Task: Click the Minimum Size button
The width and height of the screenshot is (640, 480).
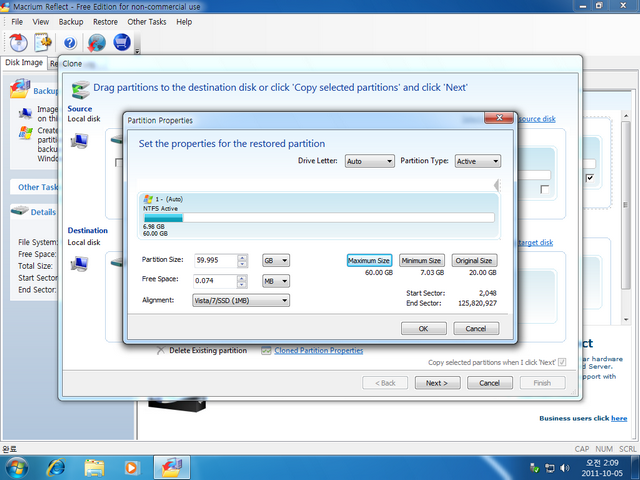Action: [421, 260]
